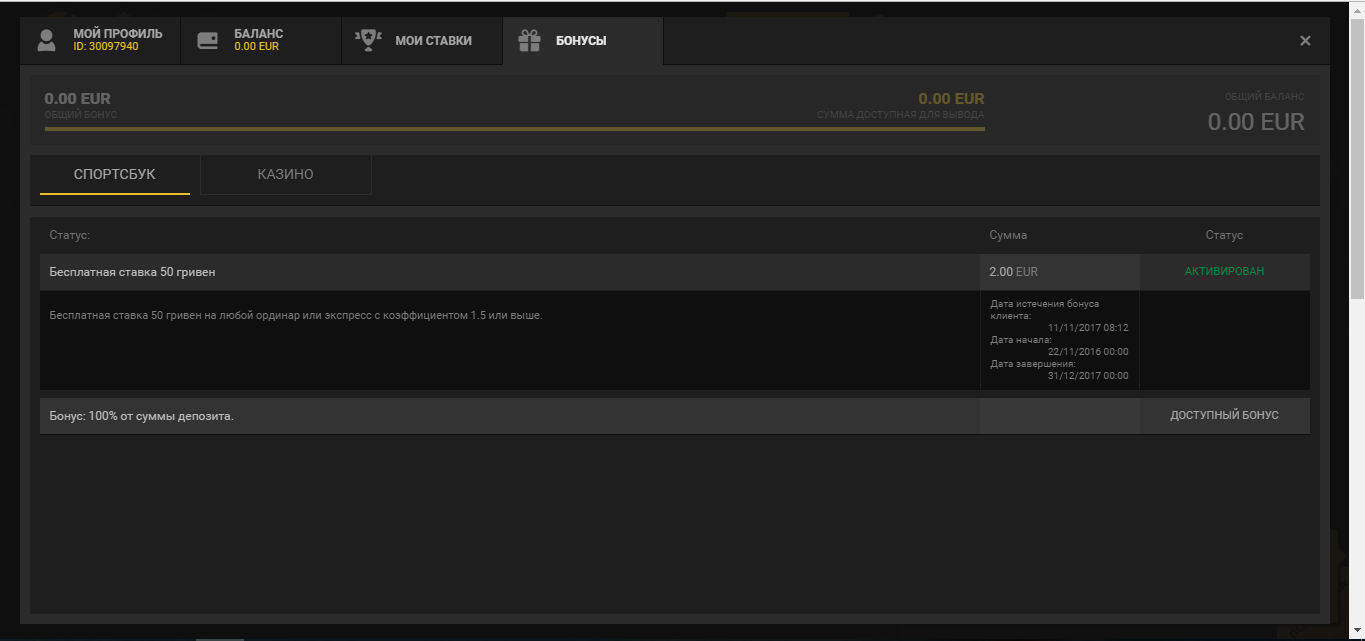This screenshot has width=1365, height=641.
Task: Select the wallet icon on Баланс tab
Action: 208,40
